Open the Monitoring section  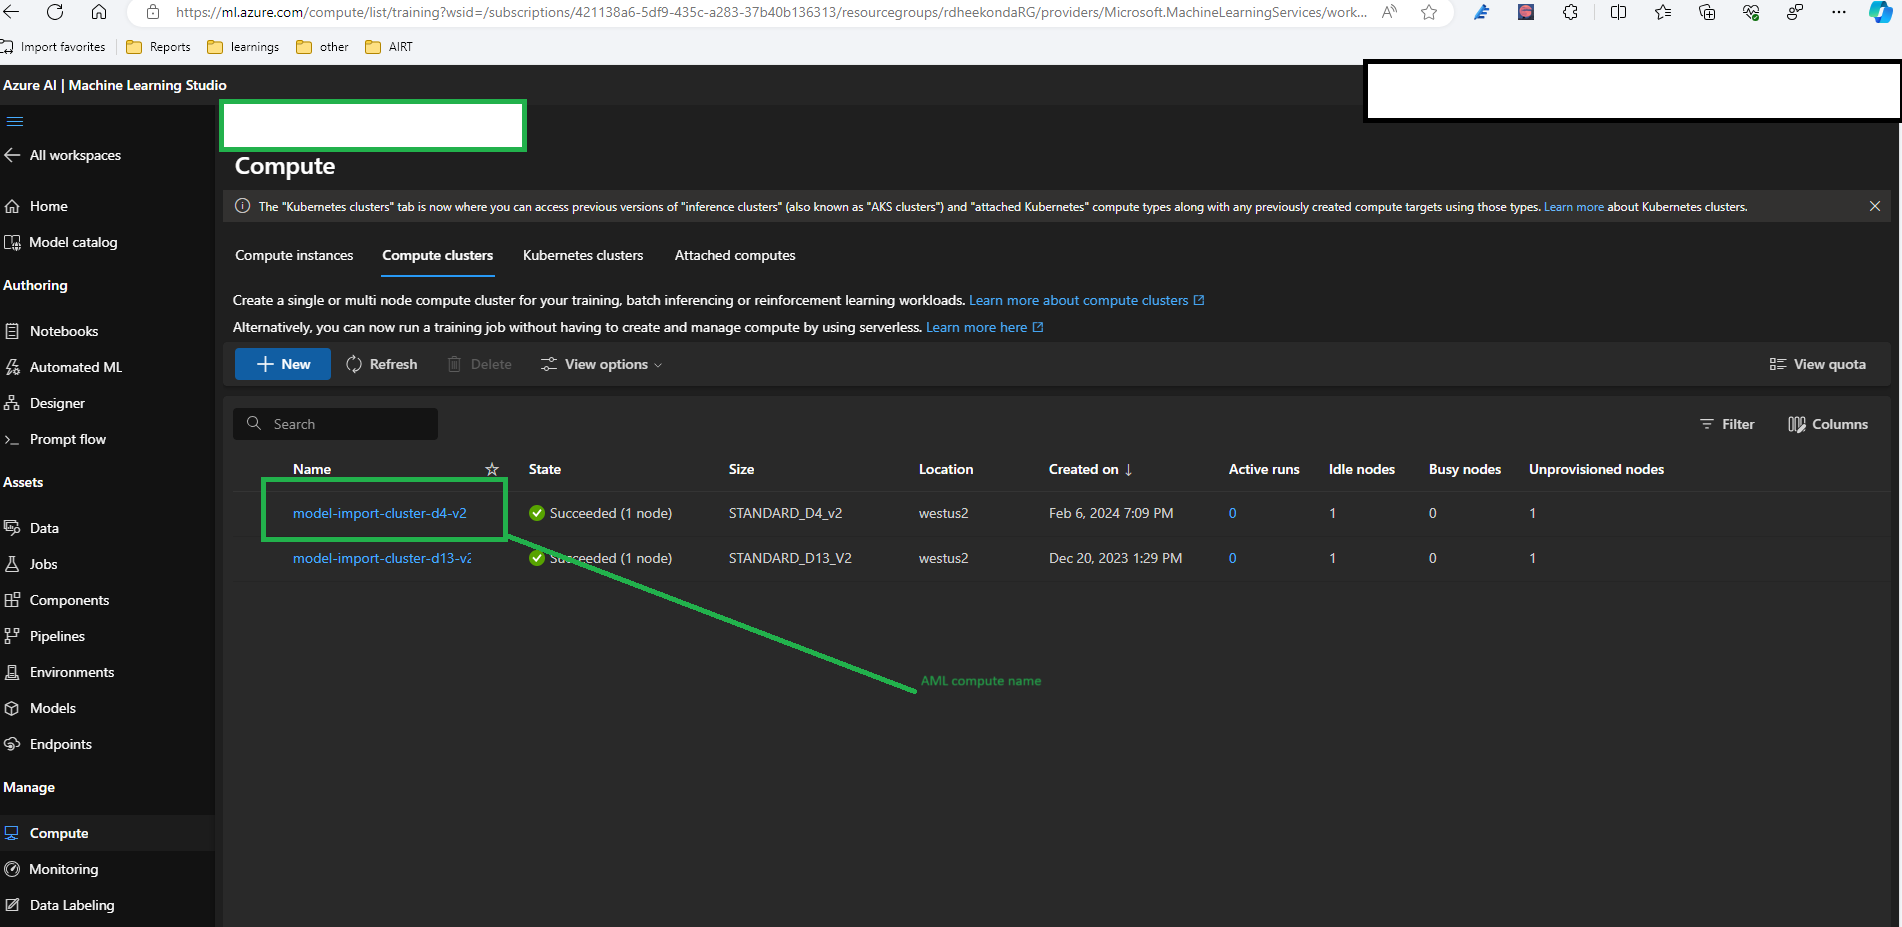coord(64,868)
